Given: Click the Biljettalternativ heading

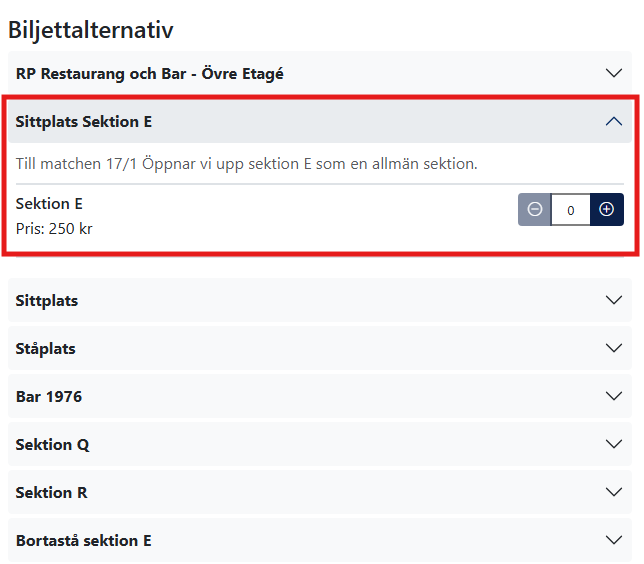Looking at the screenshot, I should pyautogui.click(x=91, y=29).
